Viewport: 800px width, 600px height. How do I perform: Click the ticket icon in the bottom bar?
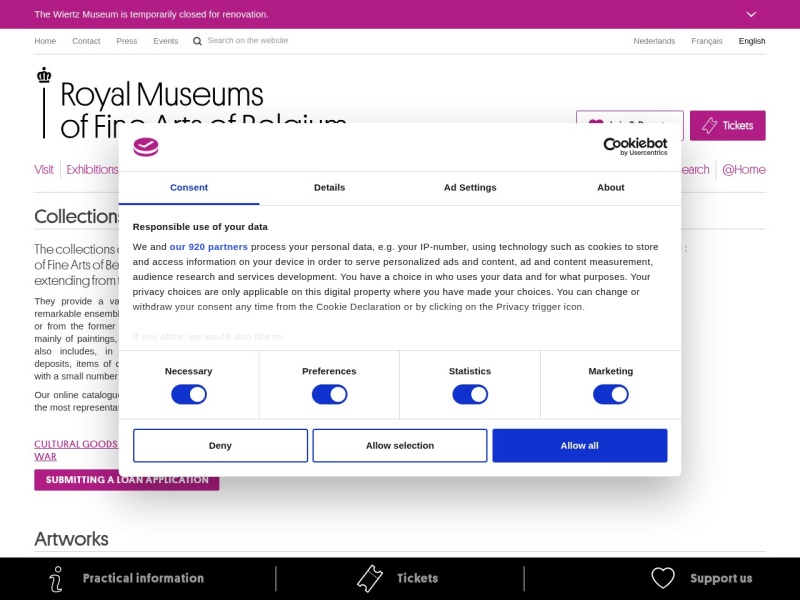(370, 579)
